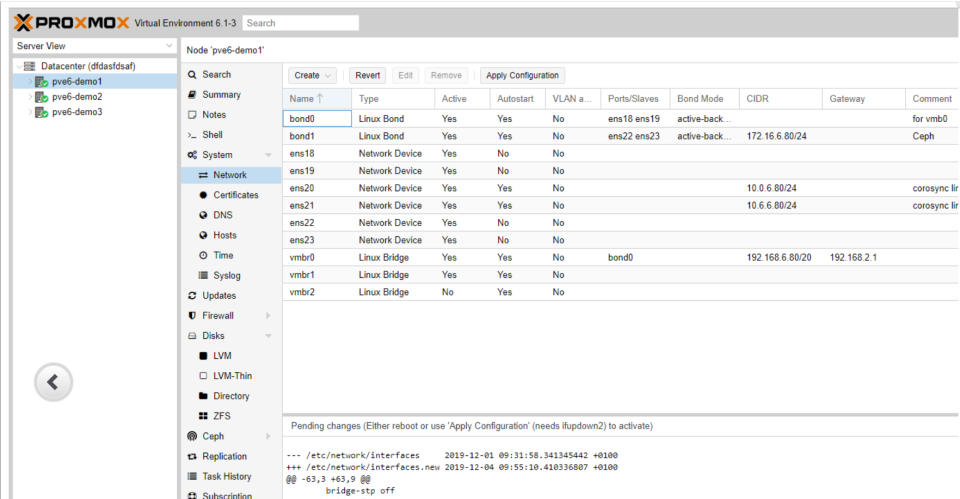Click the Directory folder icon
The image size is (960, 499).
click(203, 396)
